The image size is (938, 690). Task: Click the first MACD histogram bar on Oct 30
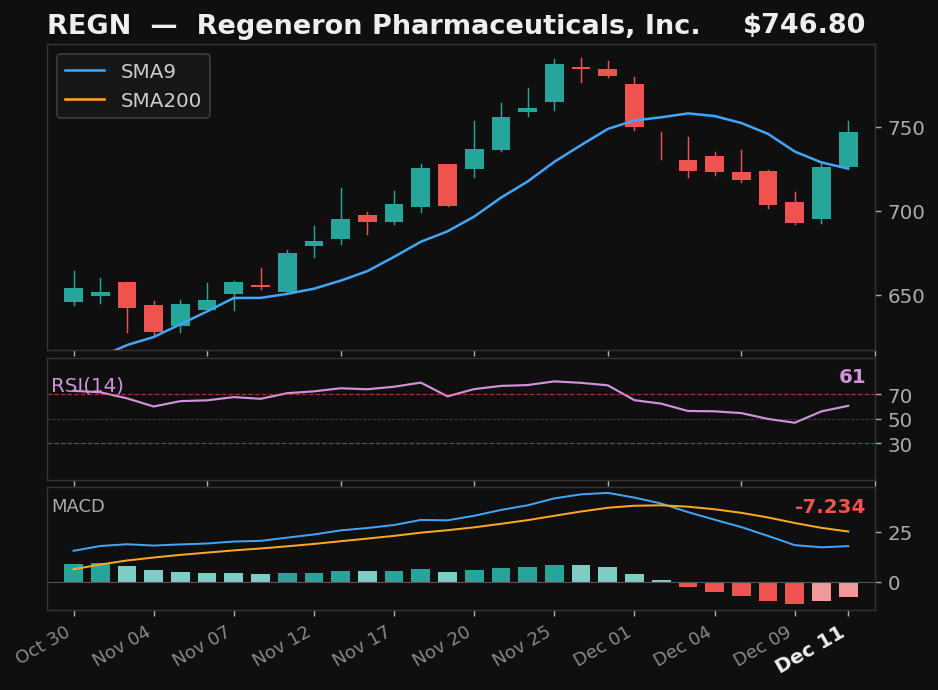74,573
